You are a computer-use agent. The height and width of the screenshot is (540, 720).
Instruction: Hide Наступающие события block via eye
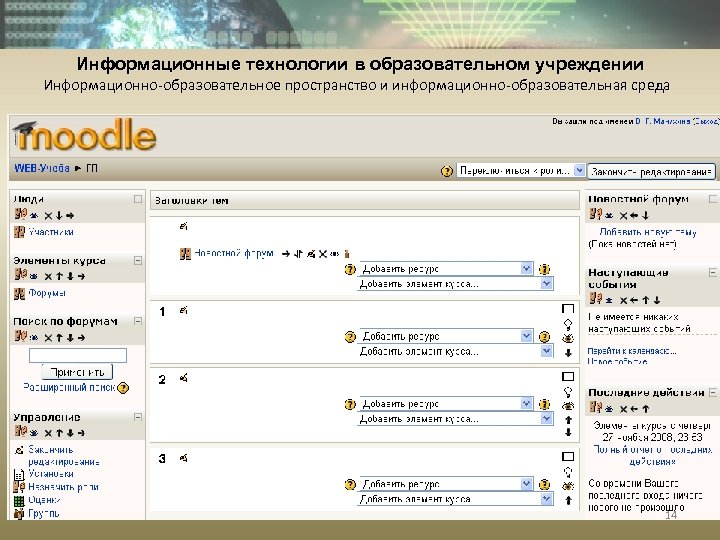[x=609, y=300]
